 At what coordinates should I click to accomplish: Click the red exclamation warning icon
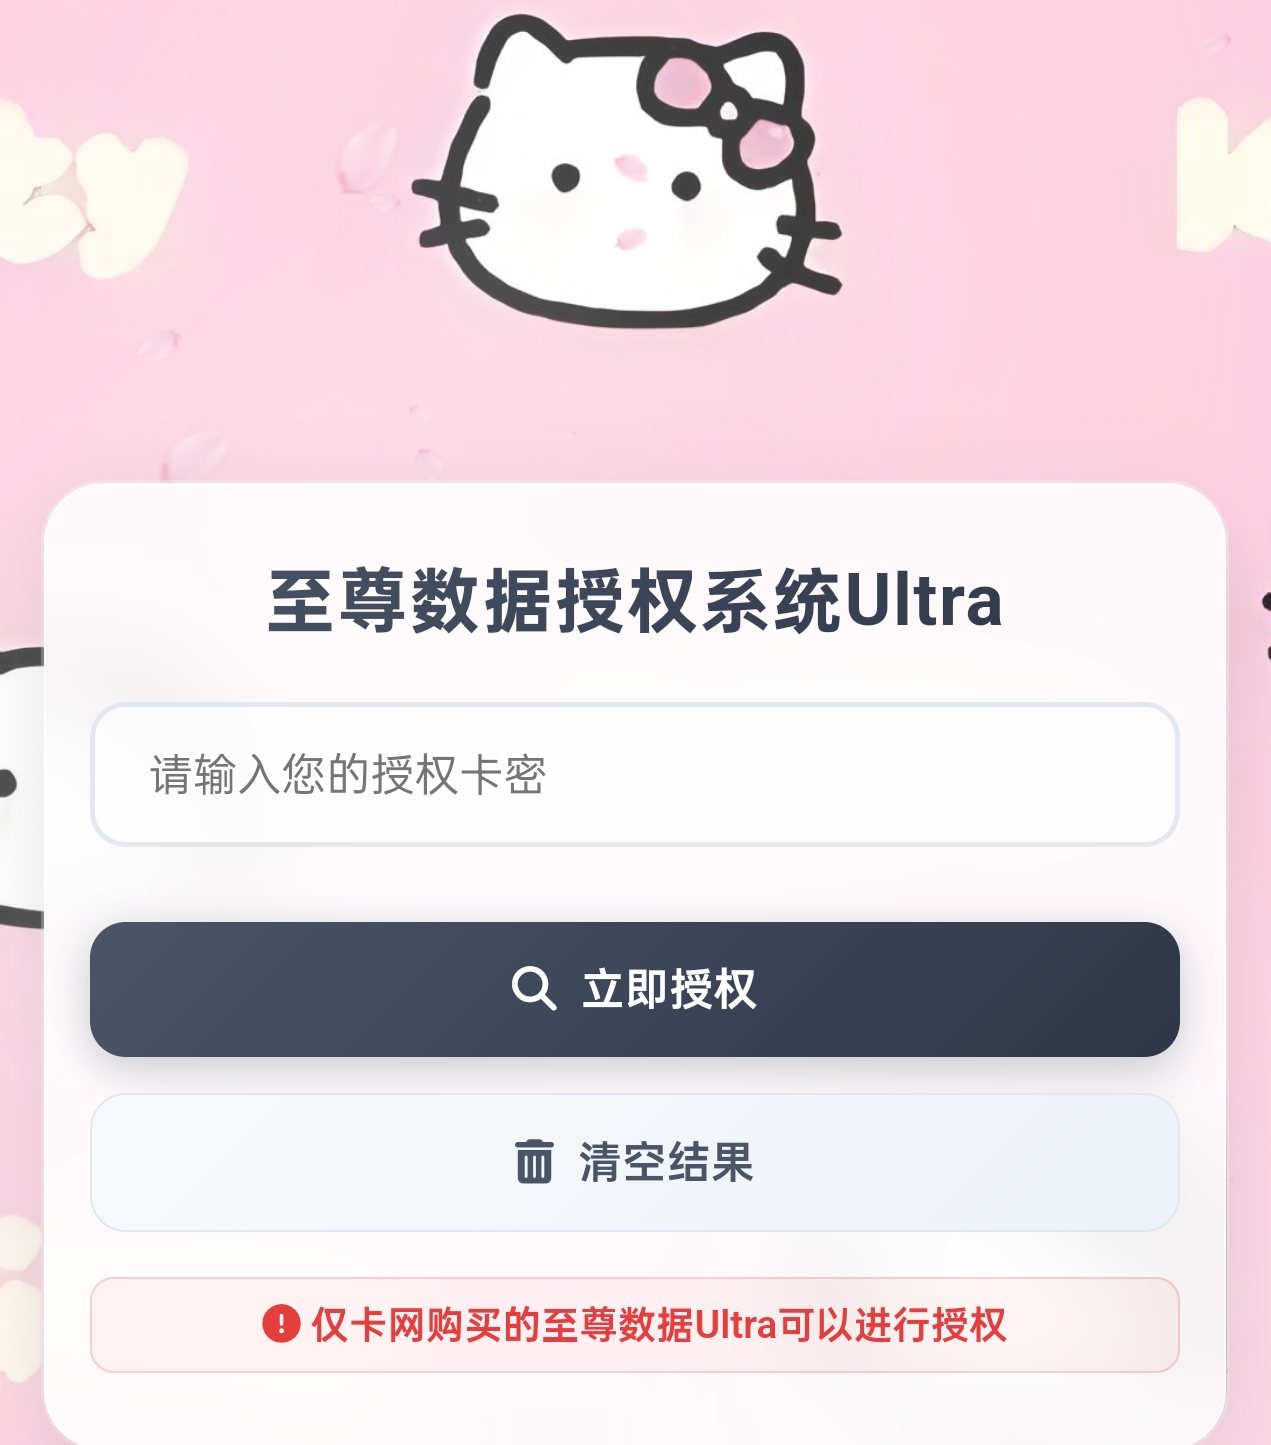pos(281,1324)
